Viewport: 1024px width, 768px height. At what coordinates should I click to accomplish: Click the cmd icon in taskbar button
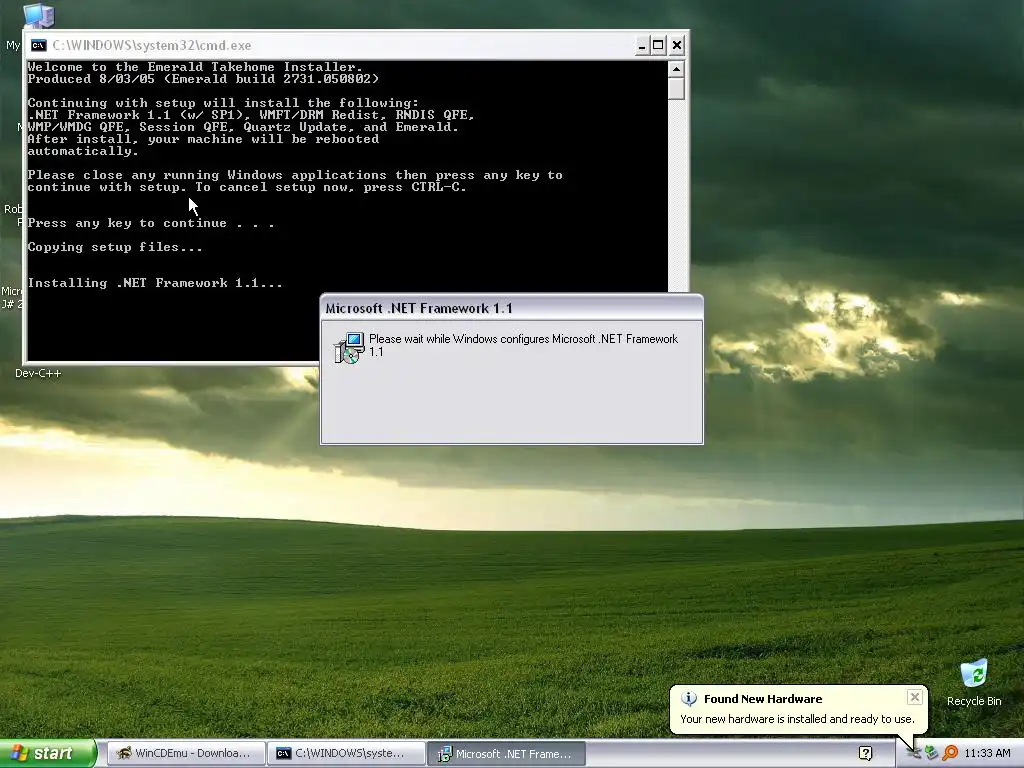point(283,754)
